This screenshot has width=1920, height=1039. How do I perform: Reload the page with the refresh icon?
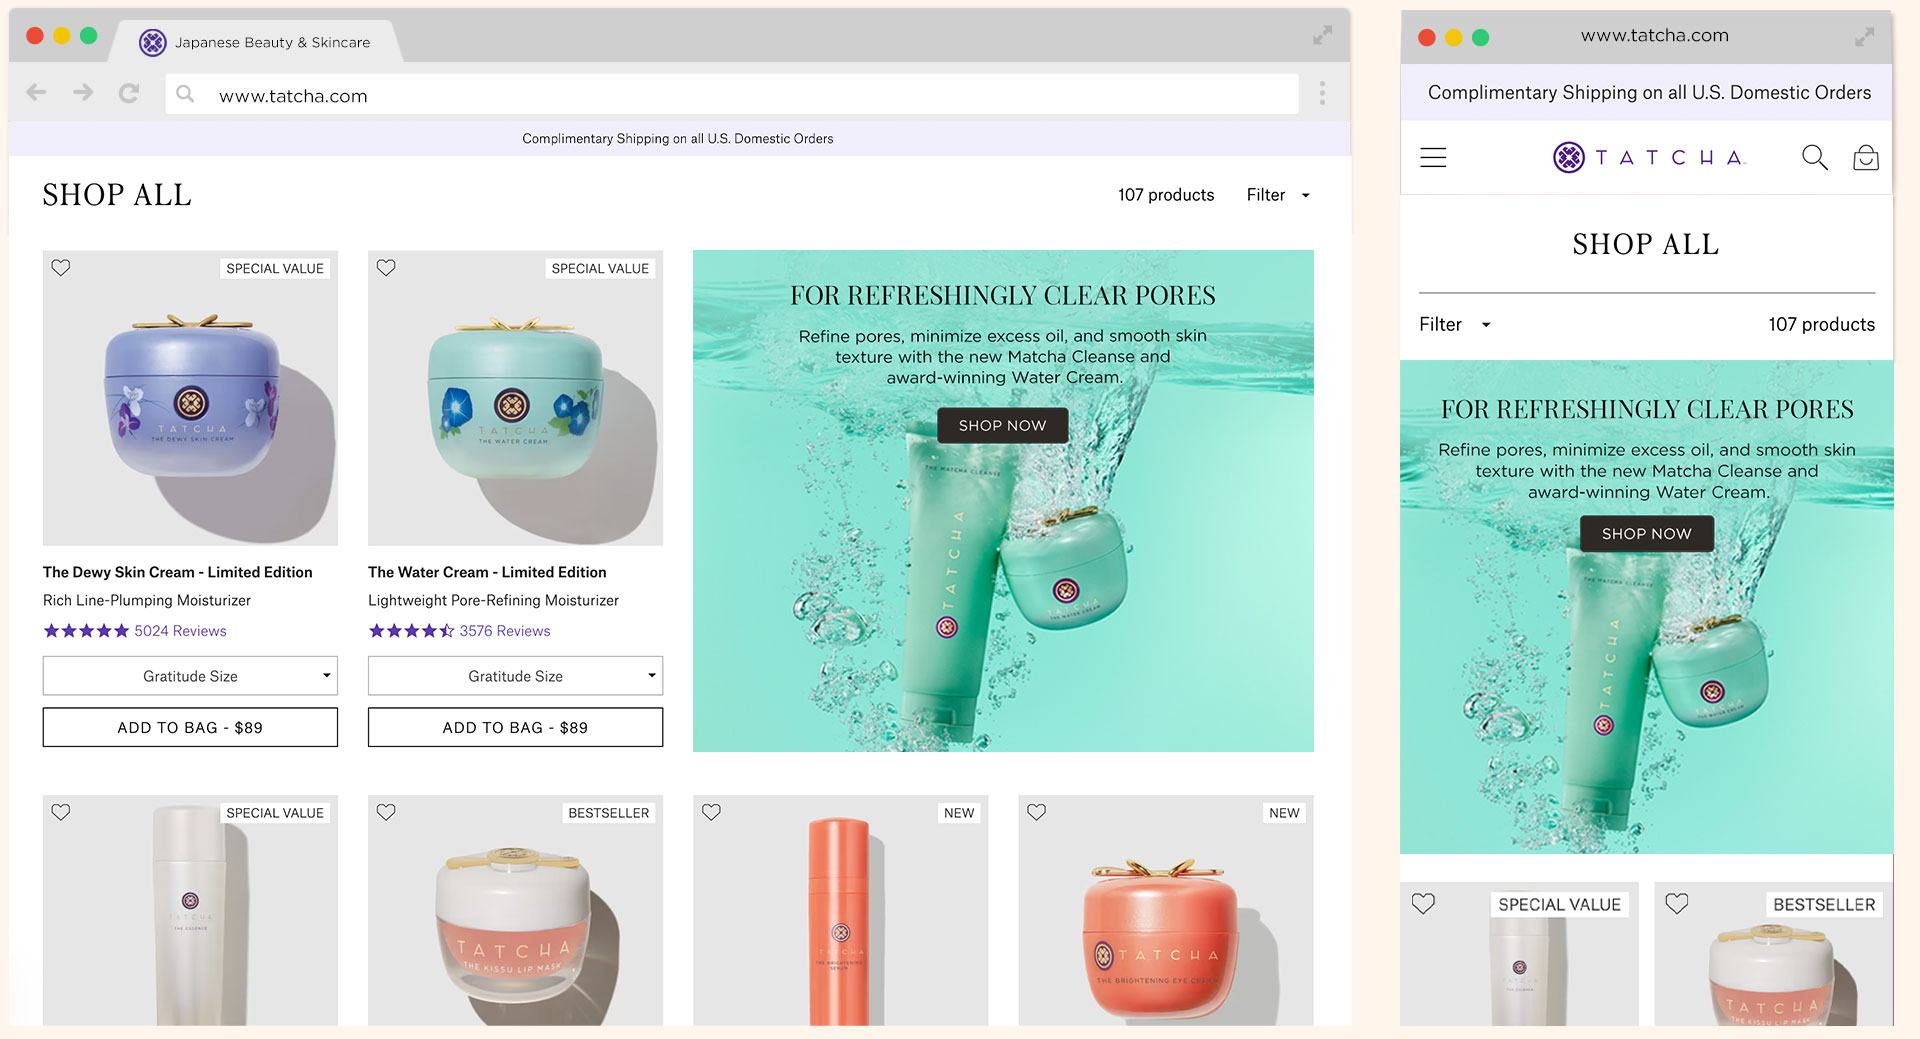point(129,93)
